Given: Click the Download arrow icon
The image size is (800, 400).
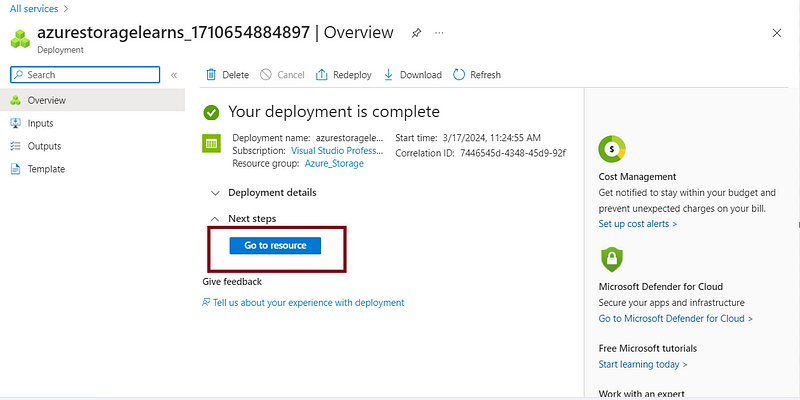Looking at the screenshot, I should (x=388, y=75).
